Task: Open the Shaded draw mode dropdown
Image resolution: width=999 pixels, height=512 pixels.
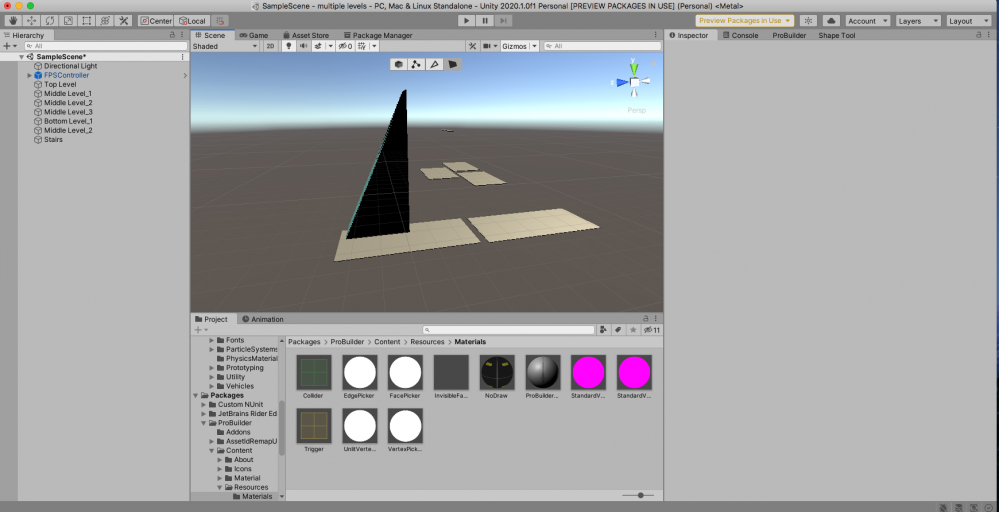Action: 225,46
